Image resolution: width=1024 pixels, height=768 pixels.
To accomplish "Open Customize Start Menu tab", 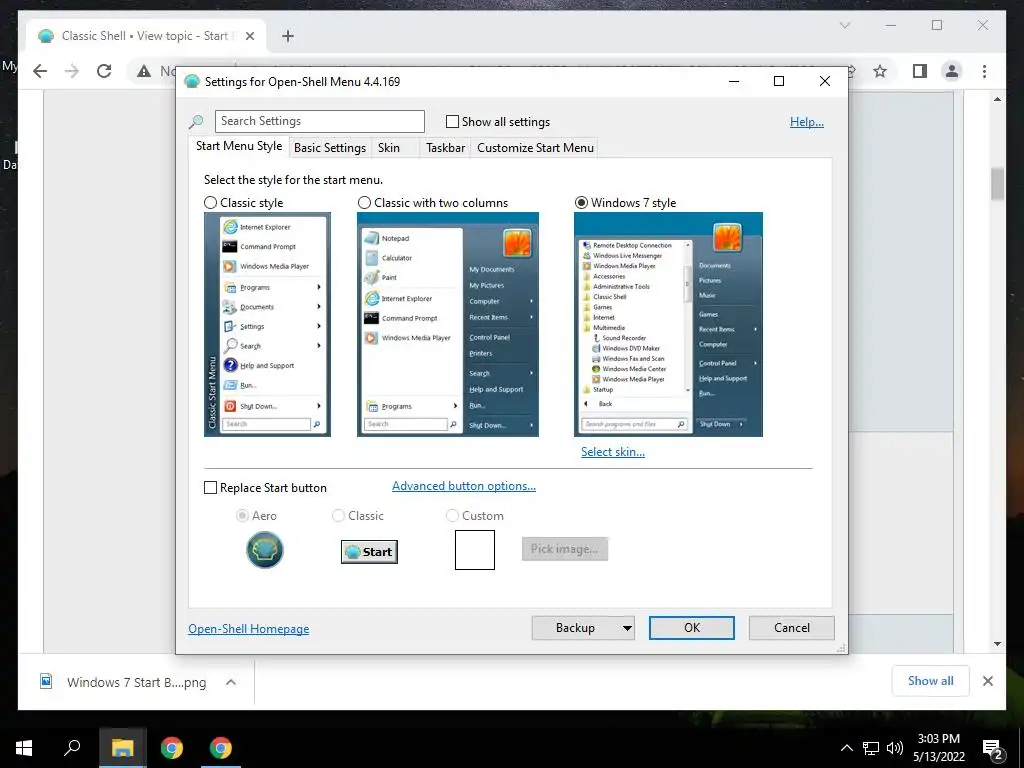I will tap(536, 148).
